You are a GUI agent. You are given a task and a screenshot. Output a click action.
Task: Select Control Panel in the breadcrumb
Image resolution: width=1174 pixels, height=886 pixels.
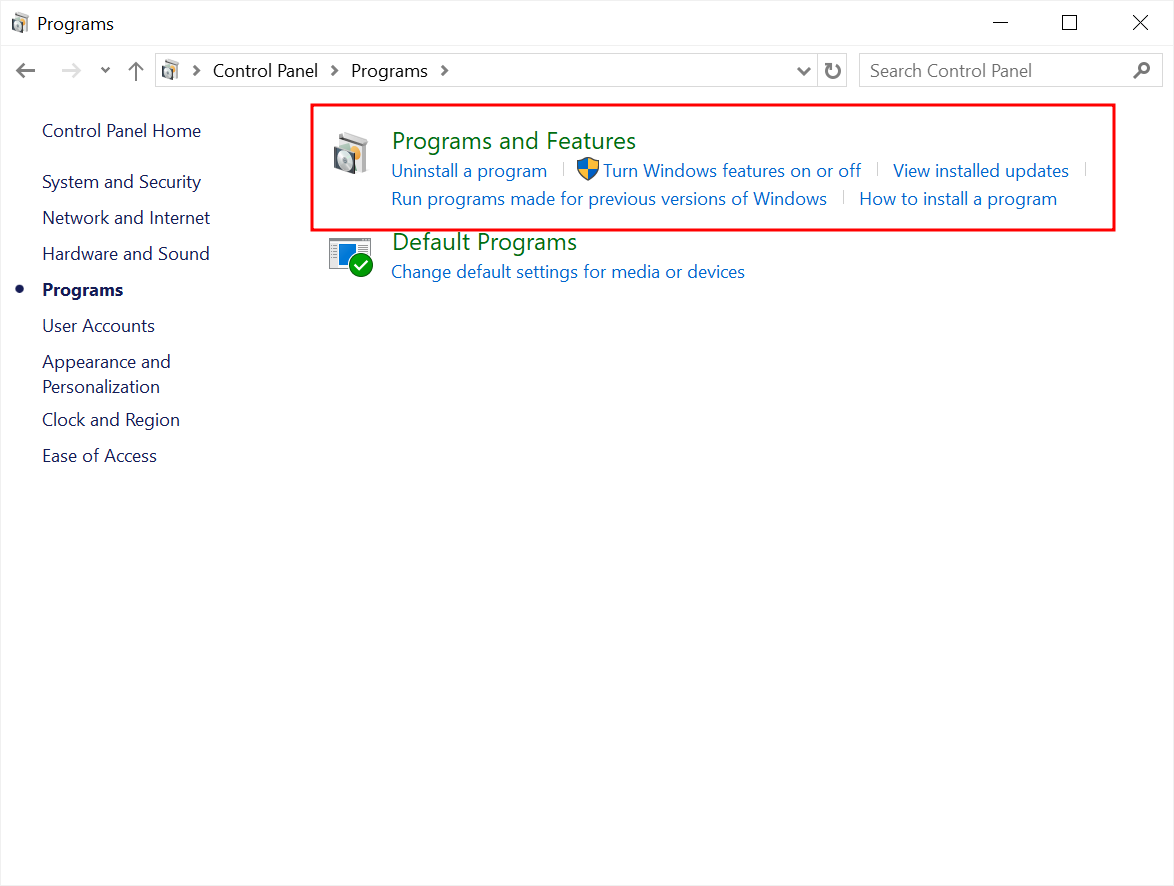pos(265,70)
